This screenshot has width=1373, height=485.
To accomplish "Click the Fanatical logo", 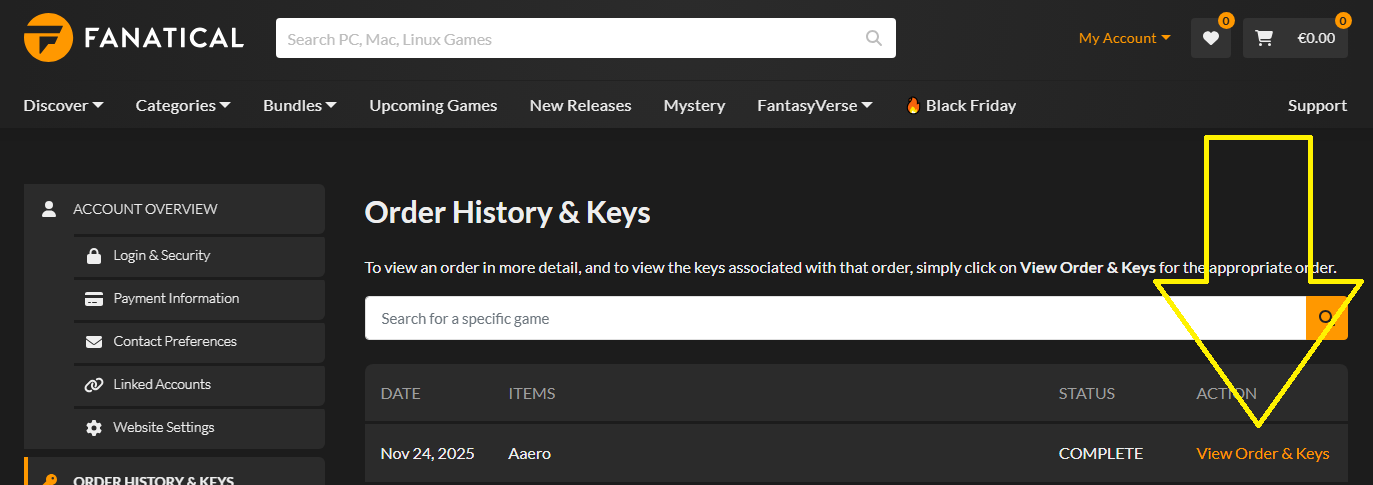I will click(x=134, y=38).
